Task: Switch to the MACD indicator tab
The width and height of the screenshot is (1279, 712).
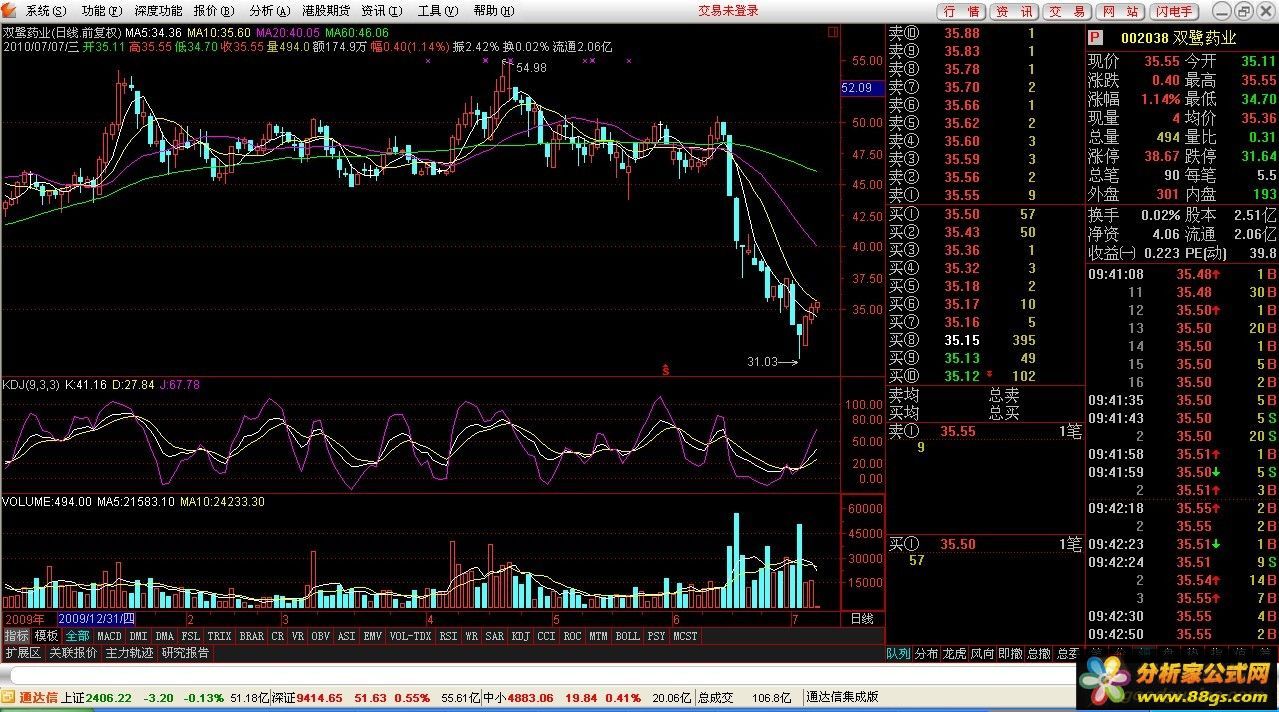Action: (109, 636)
